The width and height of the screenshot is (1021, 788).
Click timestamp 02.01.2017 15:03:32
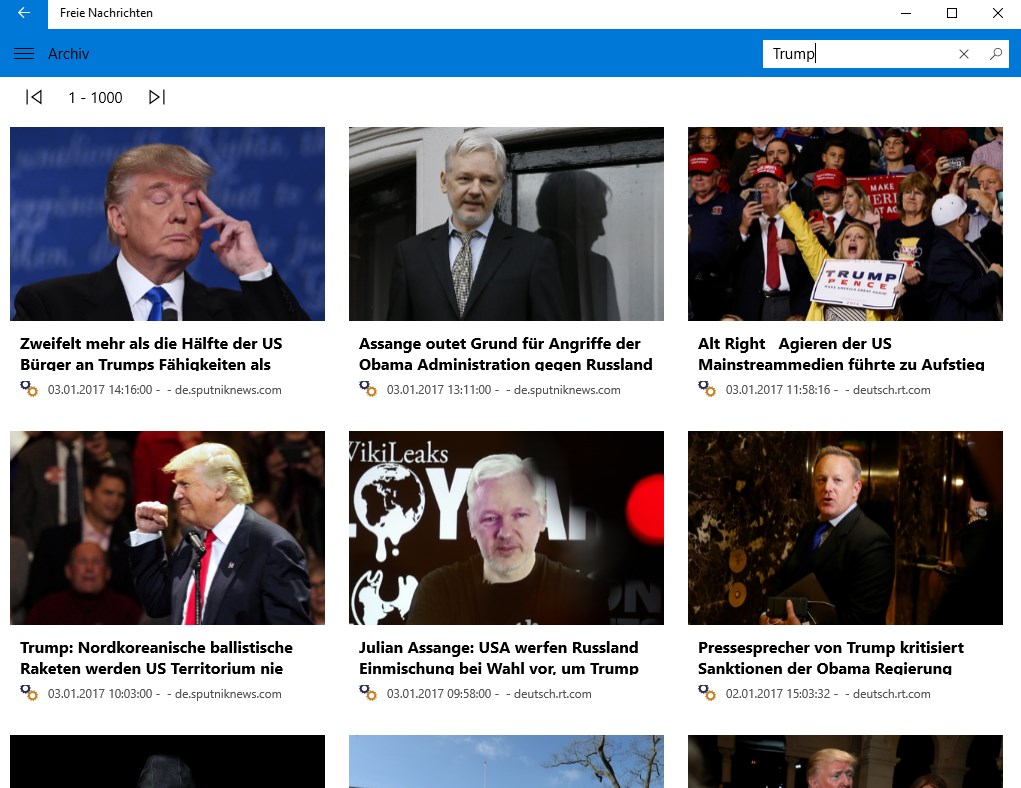778,694
